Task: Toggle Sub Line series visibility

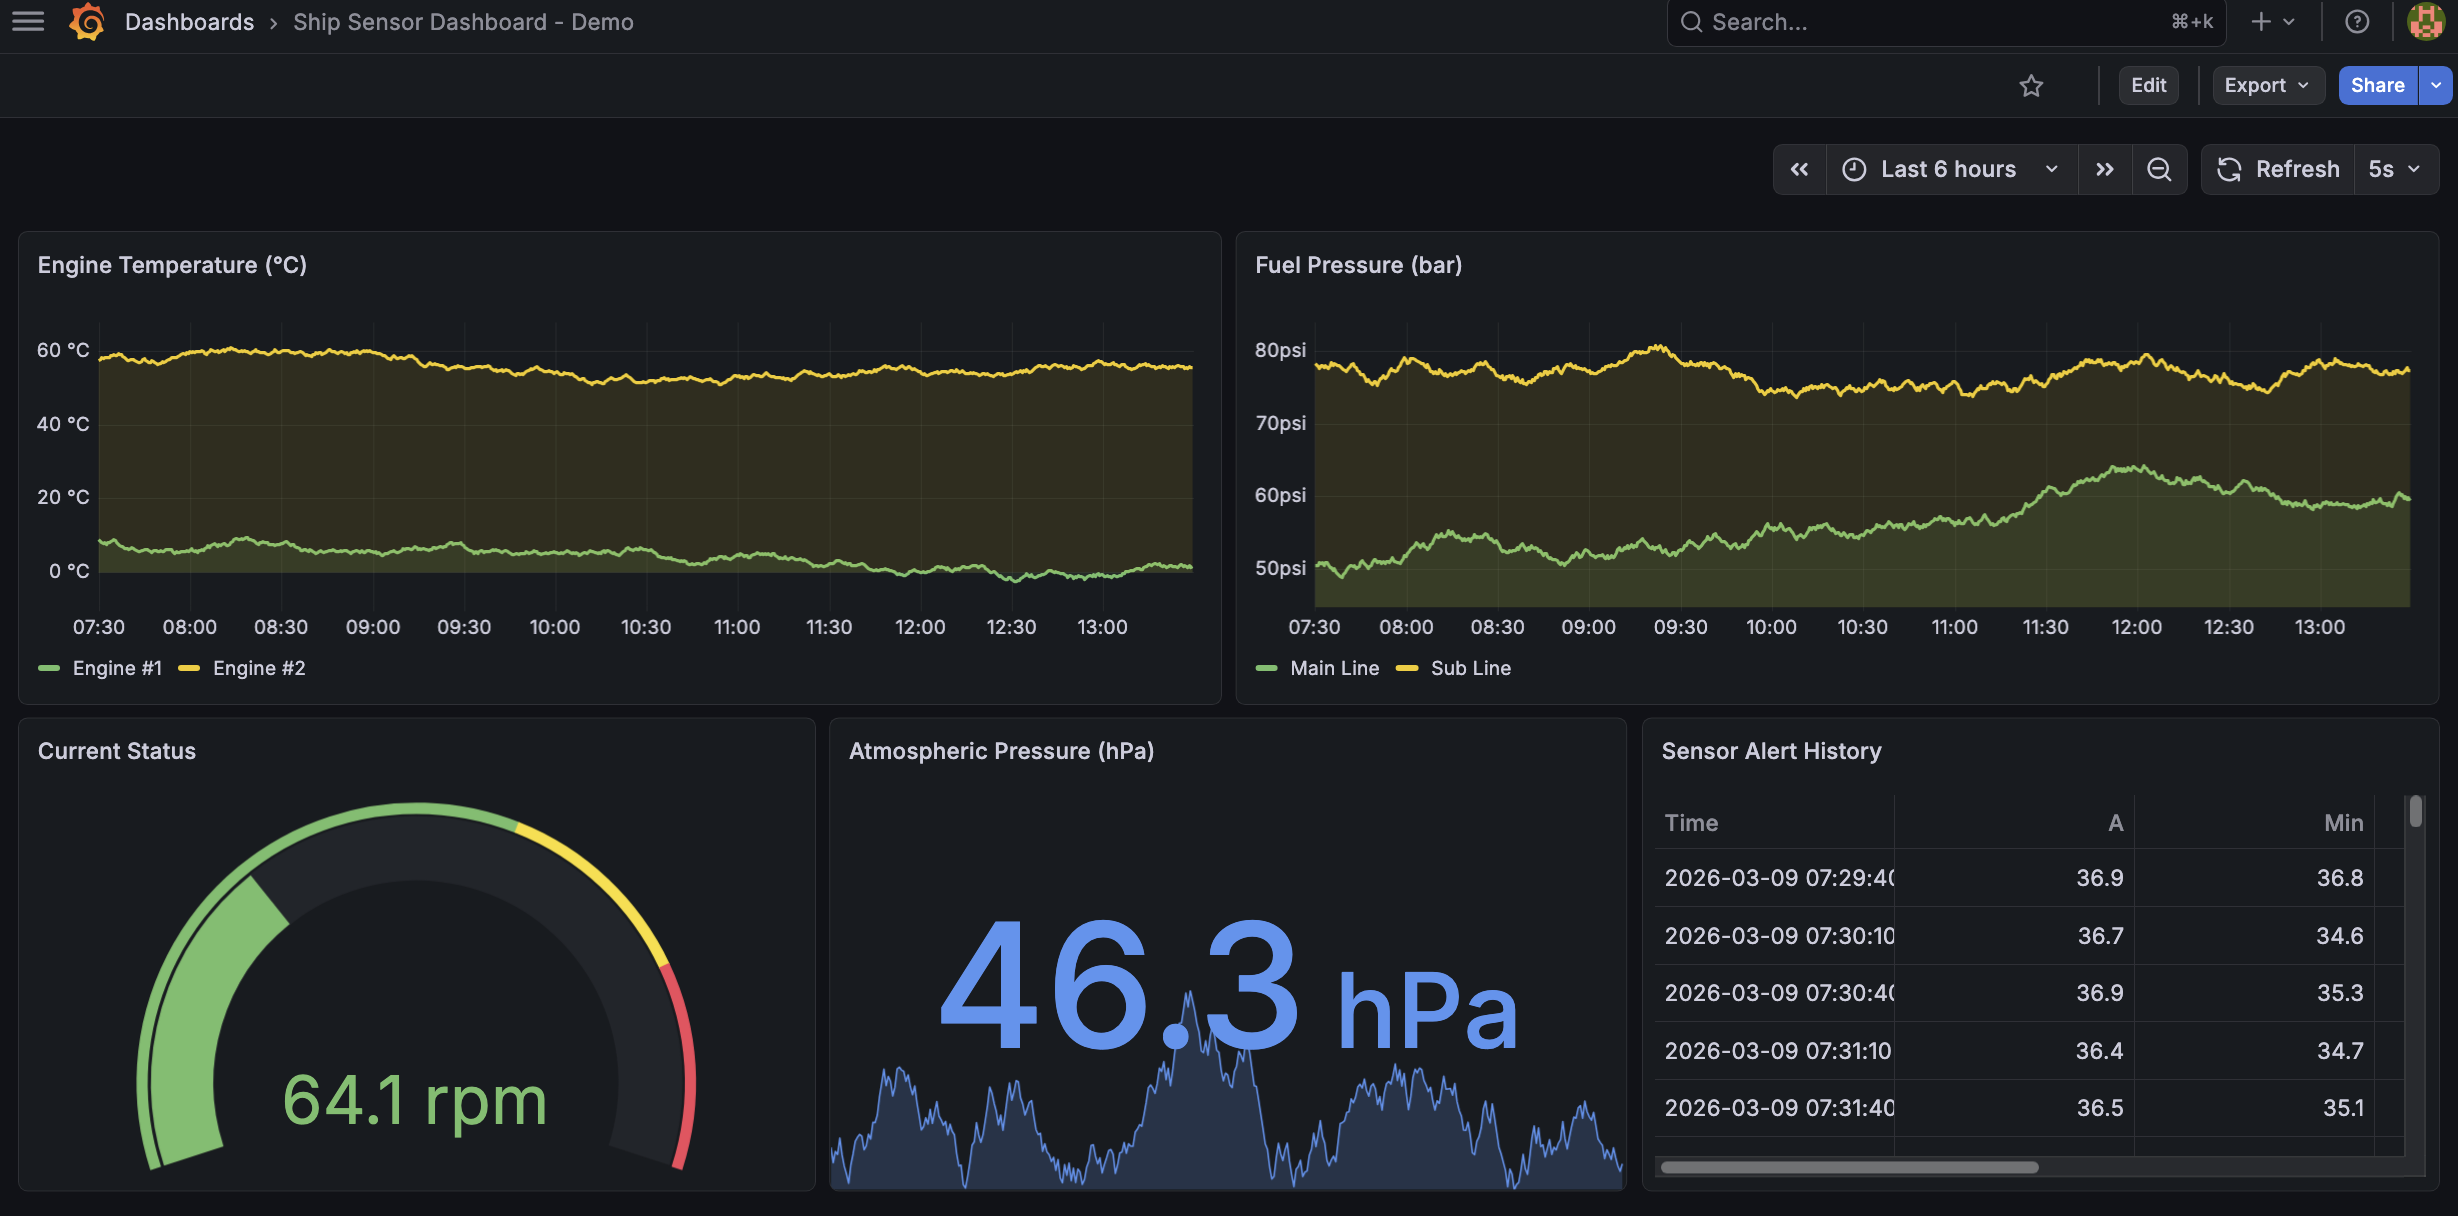Action: [x=1469, y=668]
